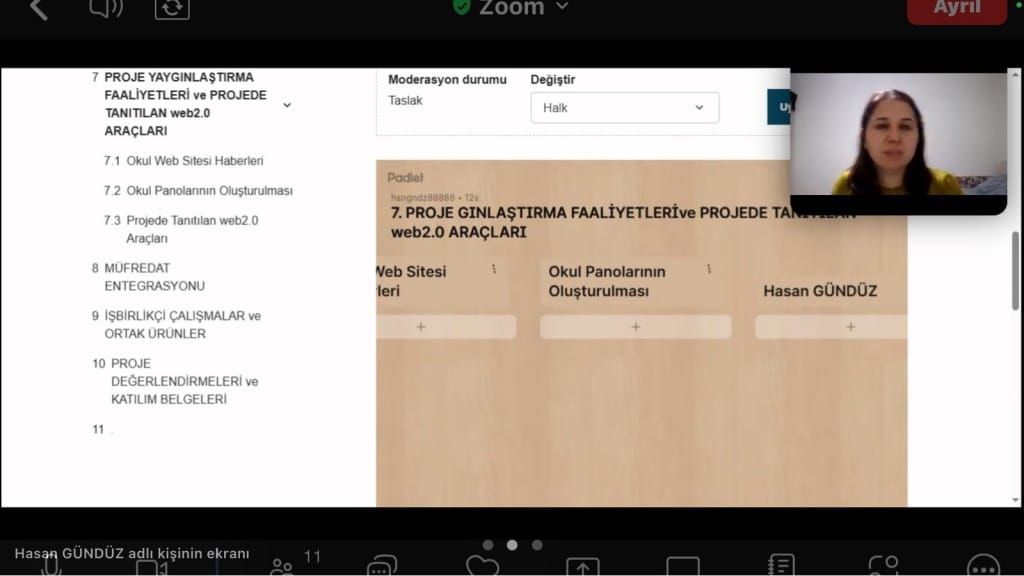Open the chat bubbles icon
Image resolution: width=1024 pixels, height=576 pixels.
[x=382, y=566]
